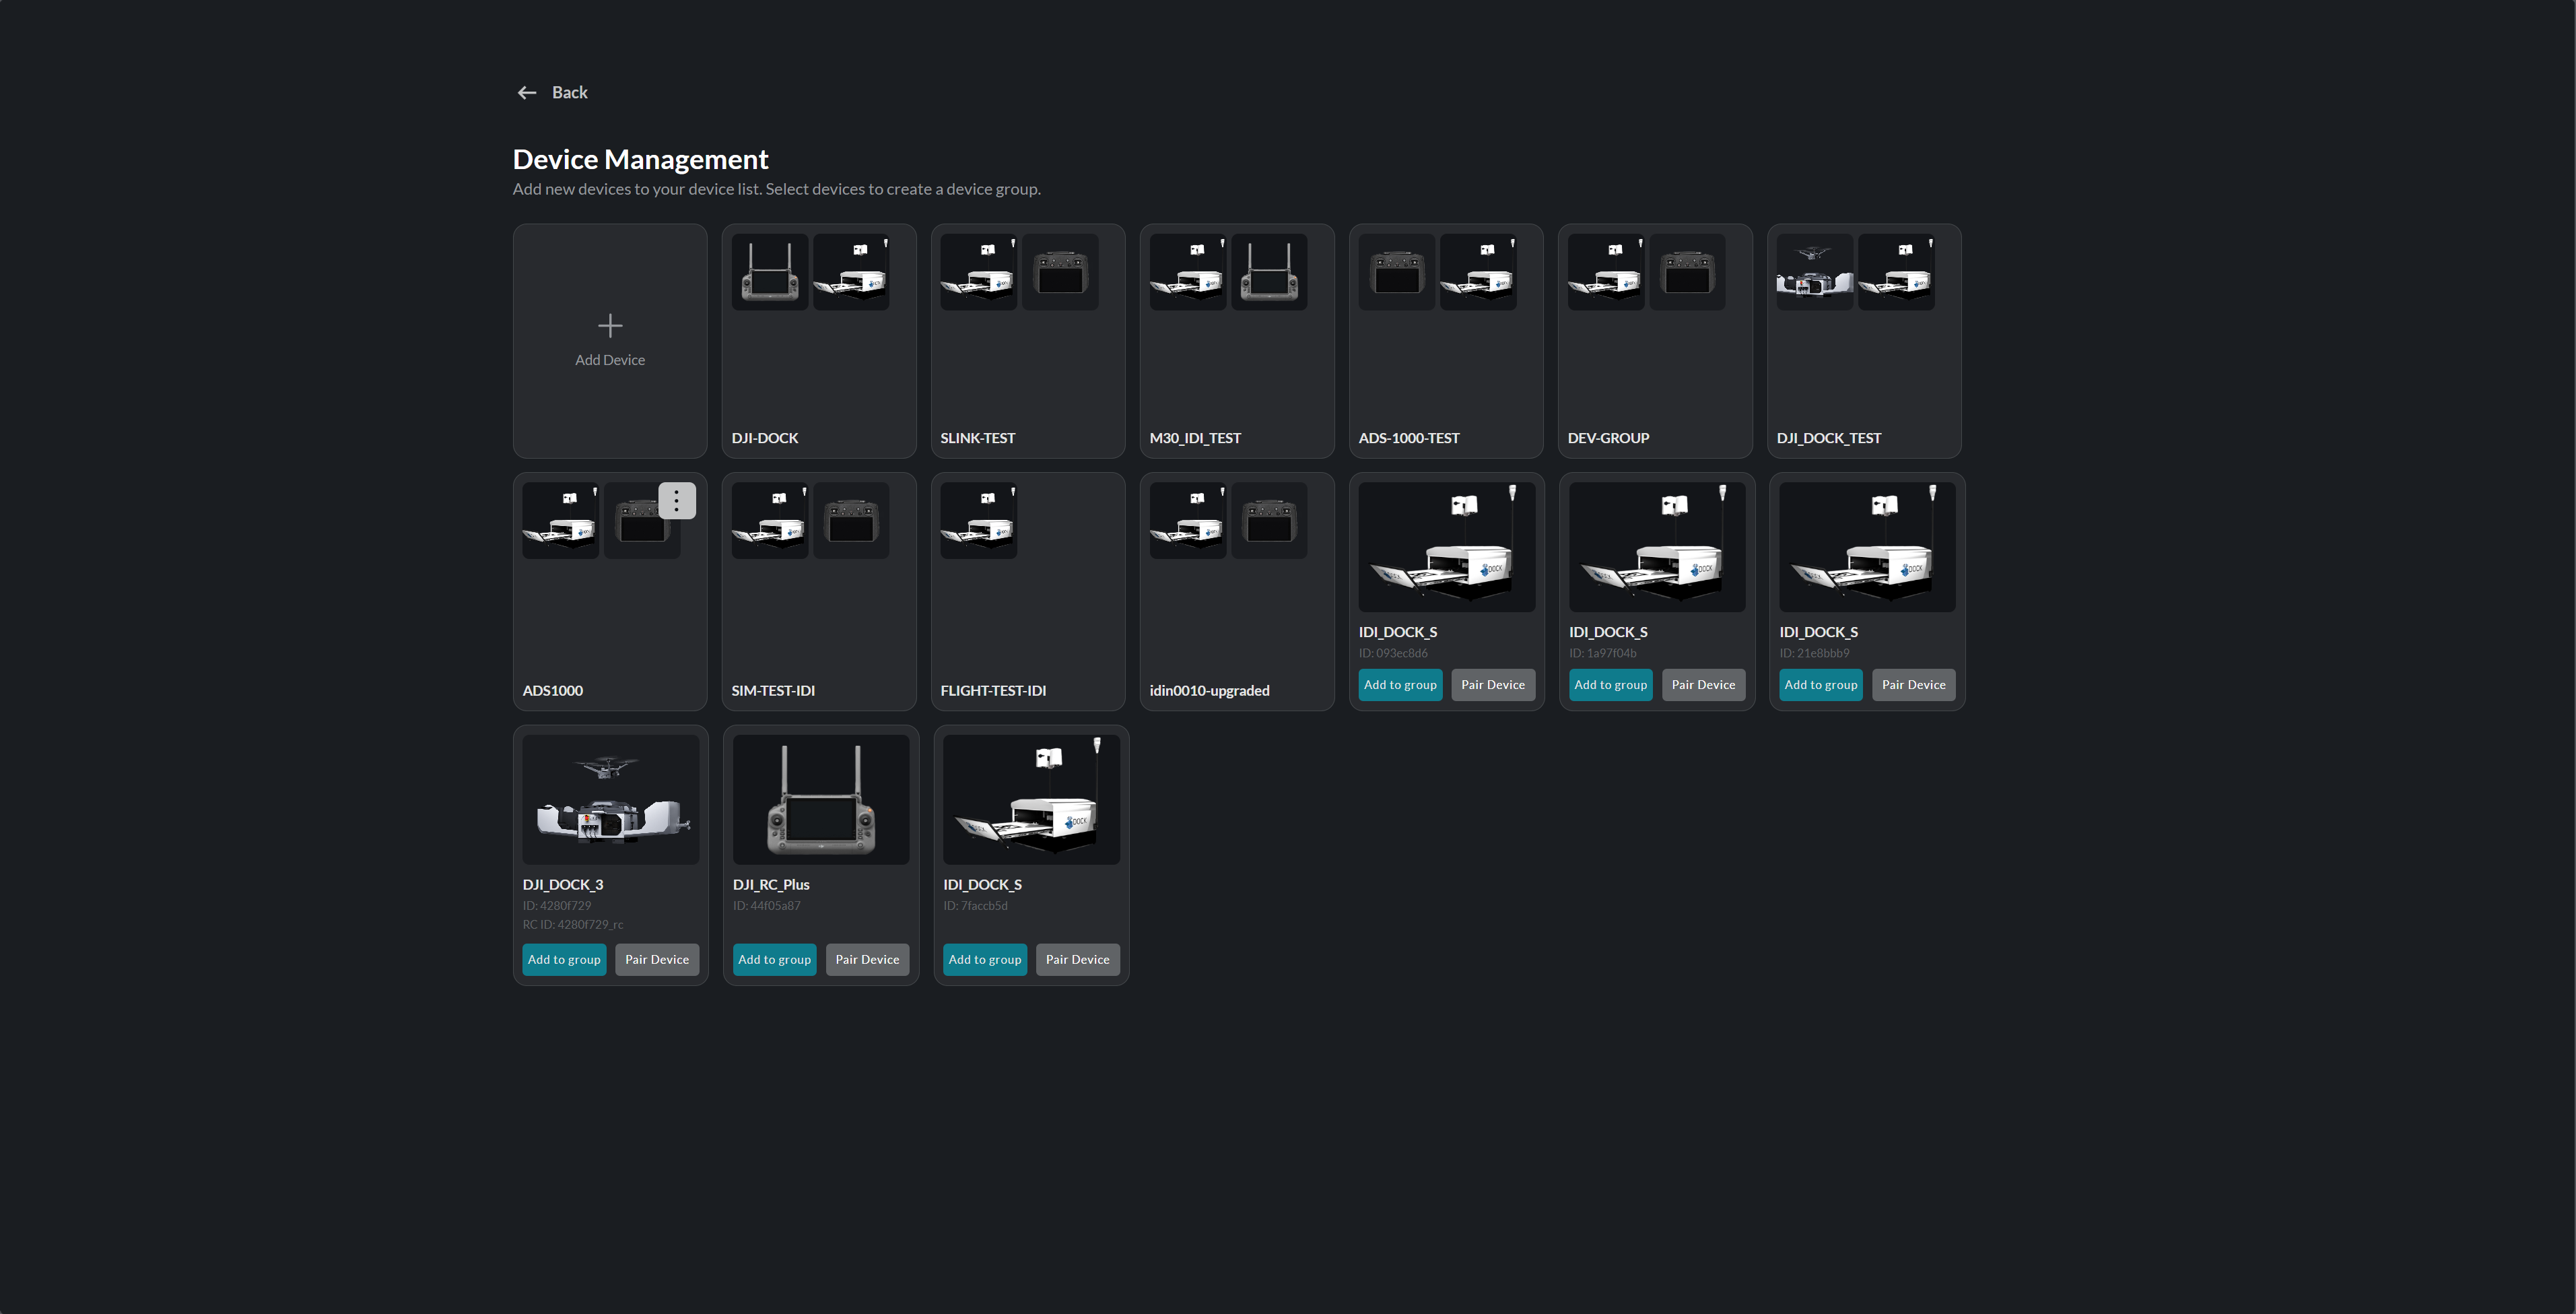Open the back arrow icon
2576x1314 pixels.
pos(528,92)
